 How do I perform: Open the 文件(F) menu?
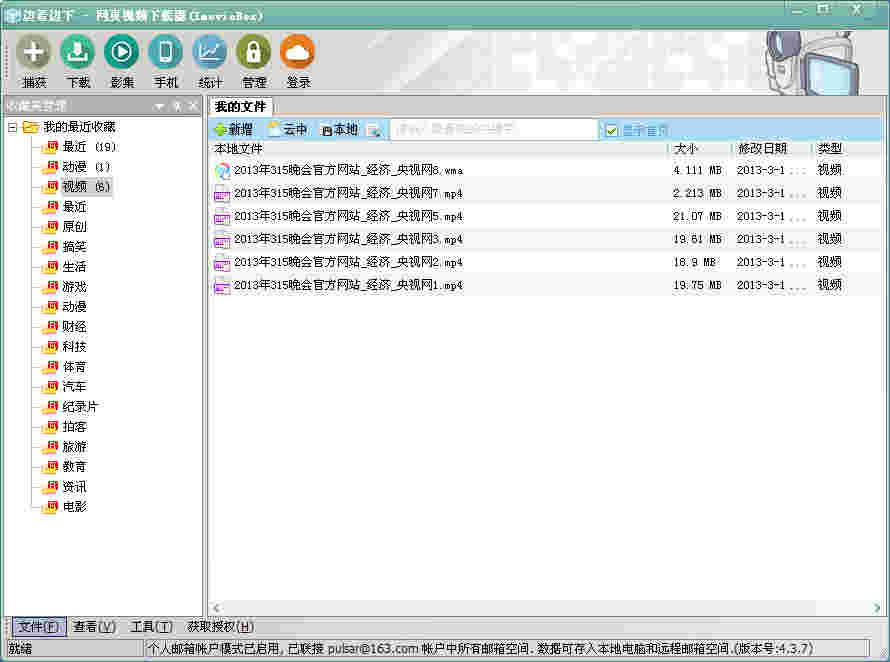click(38, 627)
